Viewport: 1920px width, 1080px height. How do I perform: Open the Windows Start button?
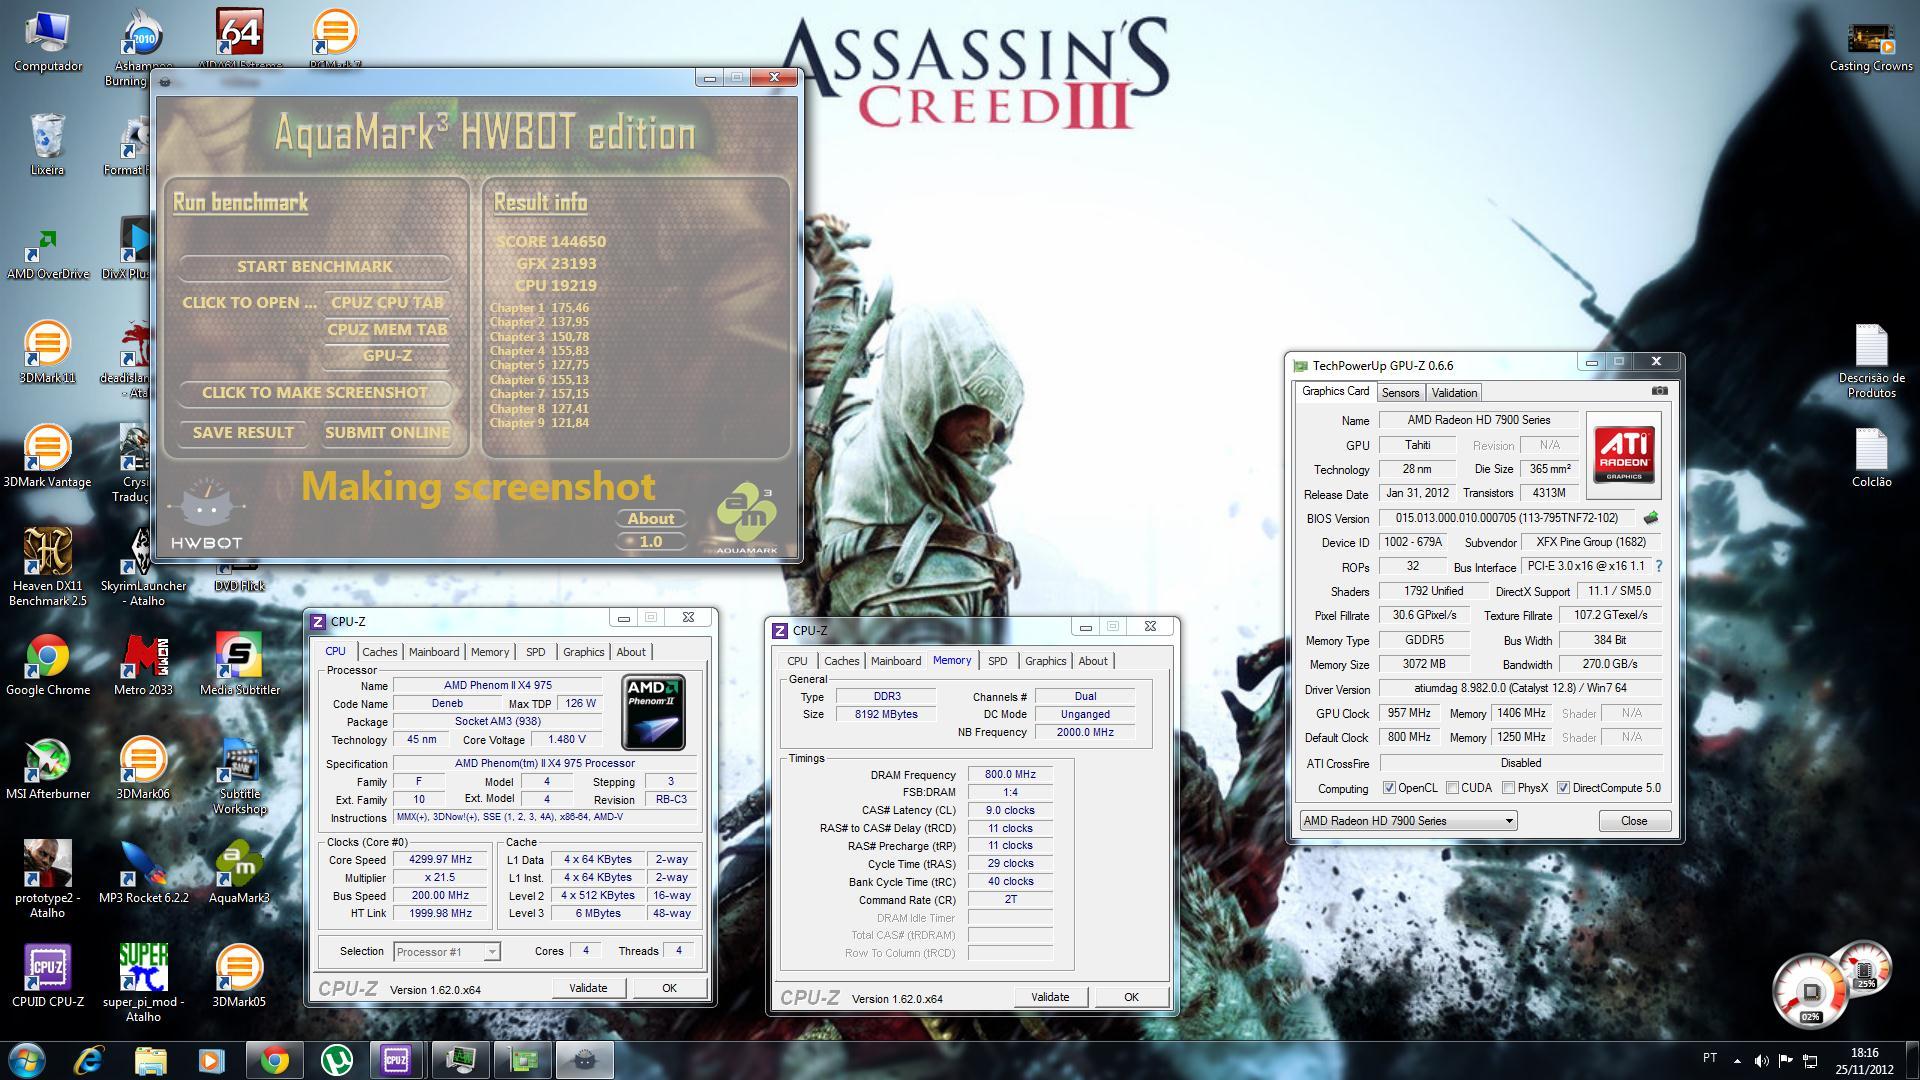(x=27, y=1059)
